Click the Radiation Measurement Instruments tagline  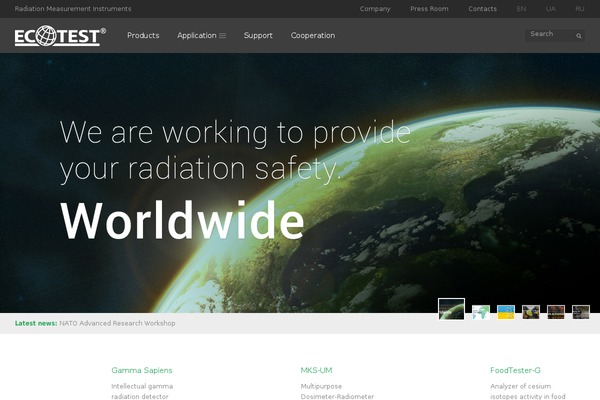coord(73,9)
